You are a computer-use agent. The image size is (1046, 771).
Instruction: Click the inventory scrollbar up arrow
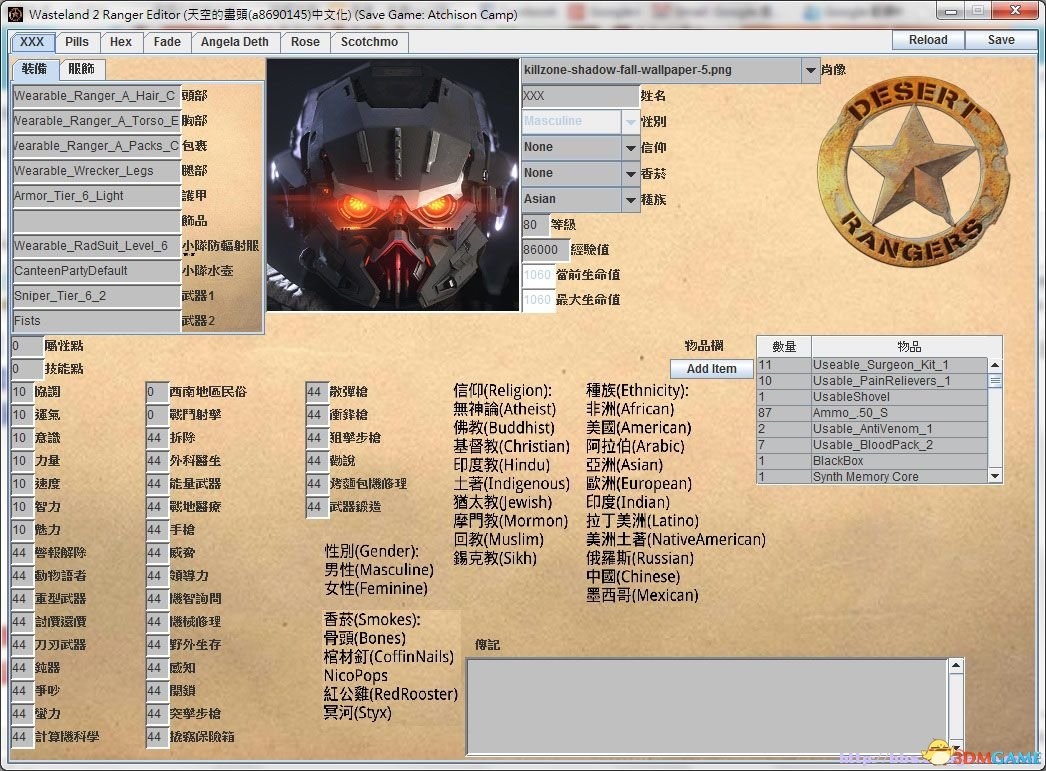(x=995, y=365)
